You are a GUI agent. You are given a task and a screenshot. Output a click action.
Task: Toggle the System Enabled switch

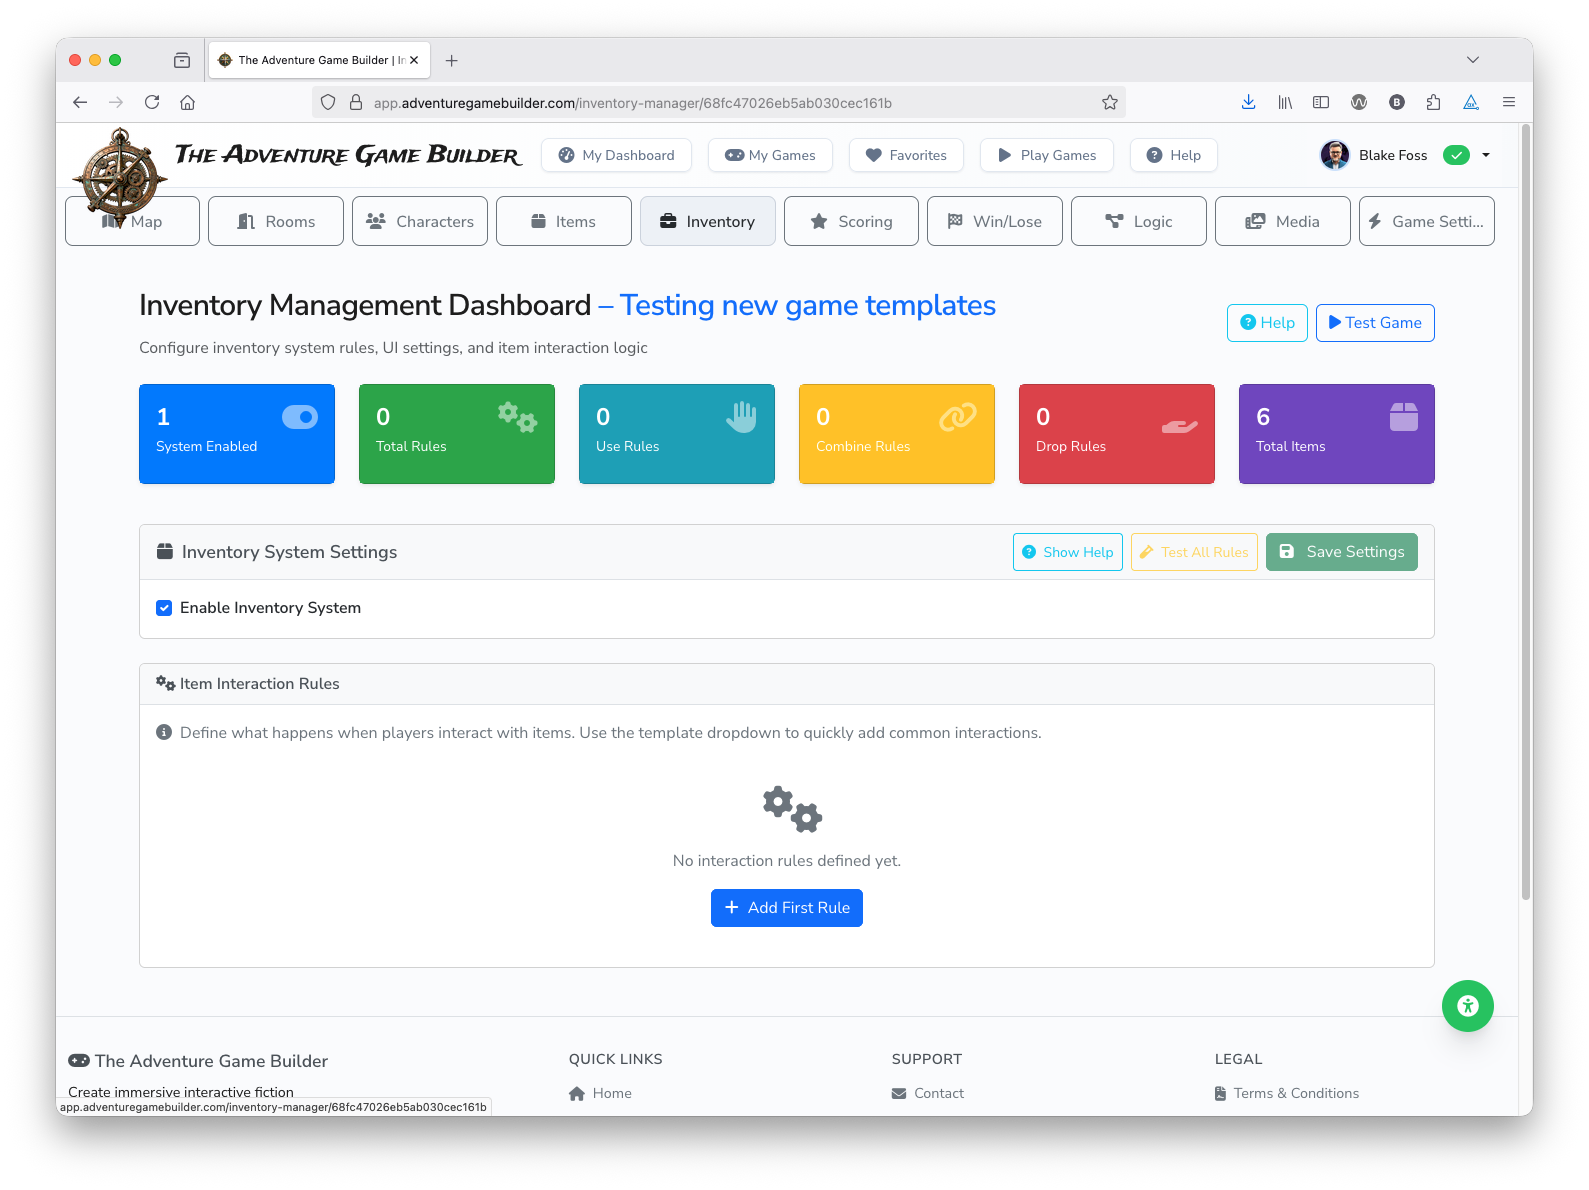click(299, 417)
